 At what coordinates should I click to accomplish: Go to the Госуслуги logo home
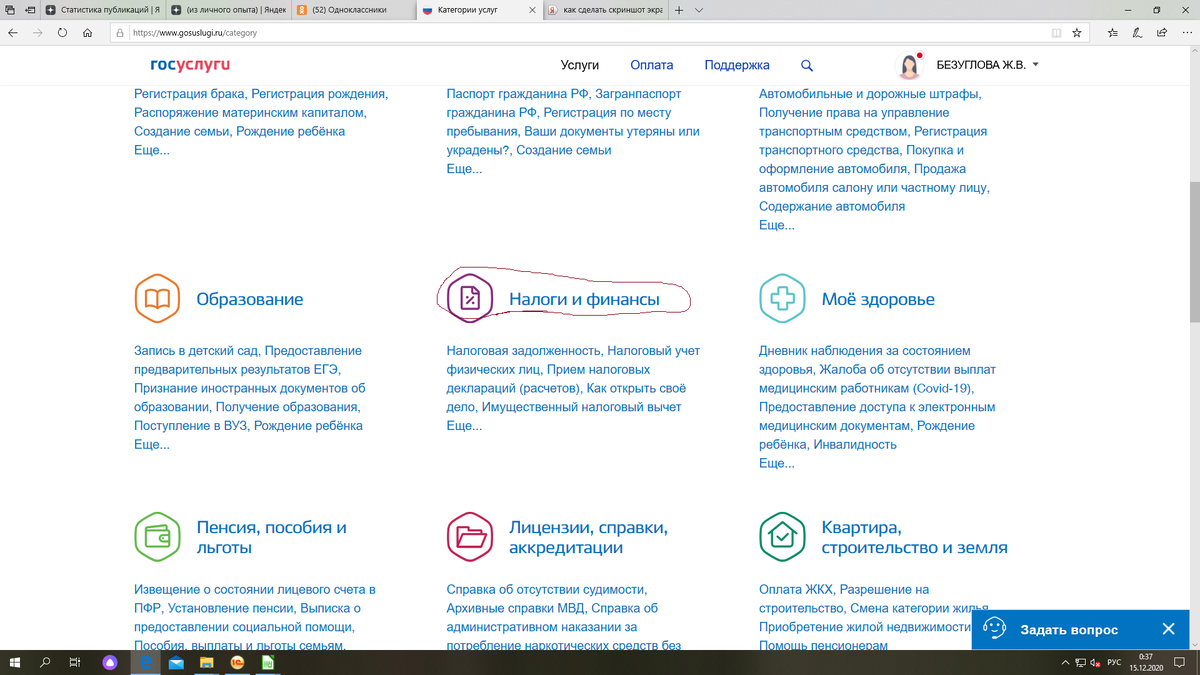pos(190,65)
